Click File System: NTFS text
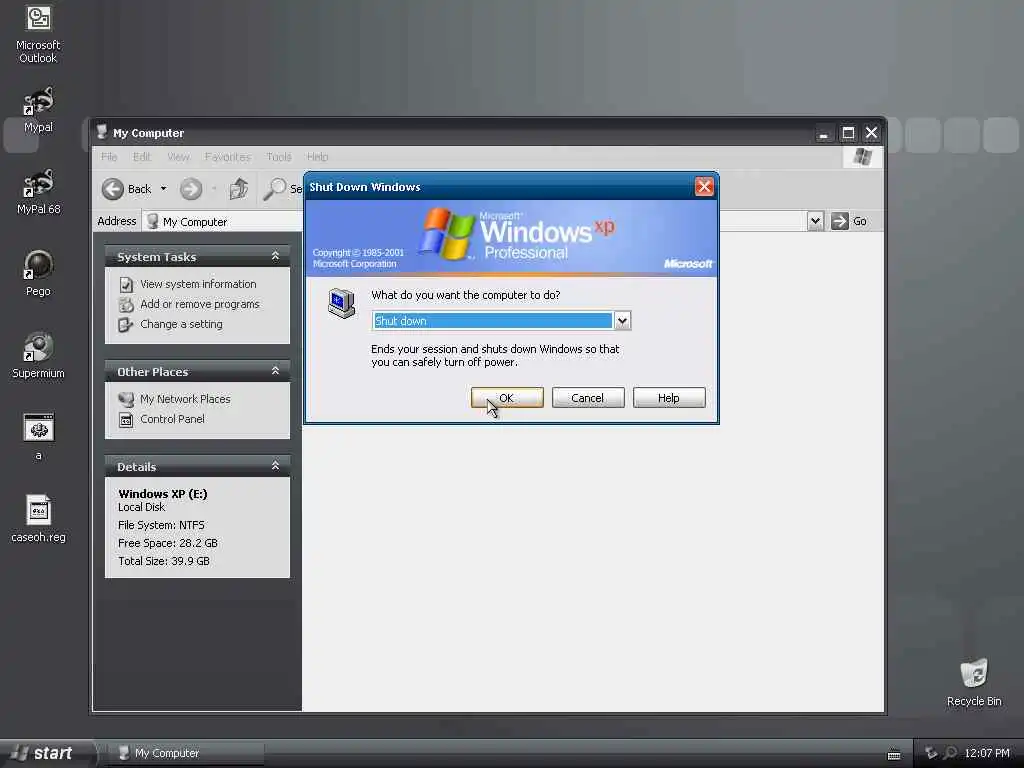The image size is (1024, 768). point(161,525)
